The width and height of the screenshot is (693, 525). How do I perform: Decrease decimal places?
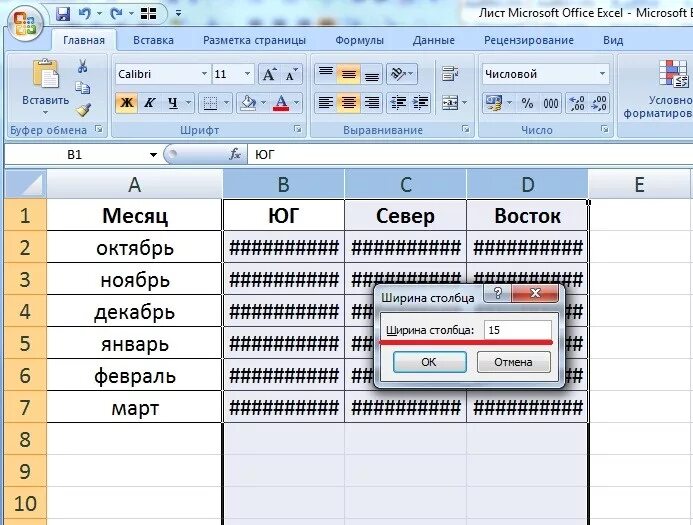coord(599,103)
